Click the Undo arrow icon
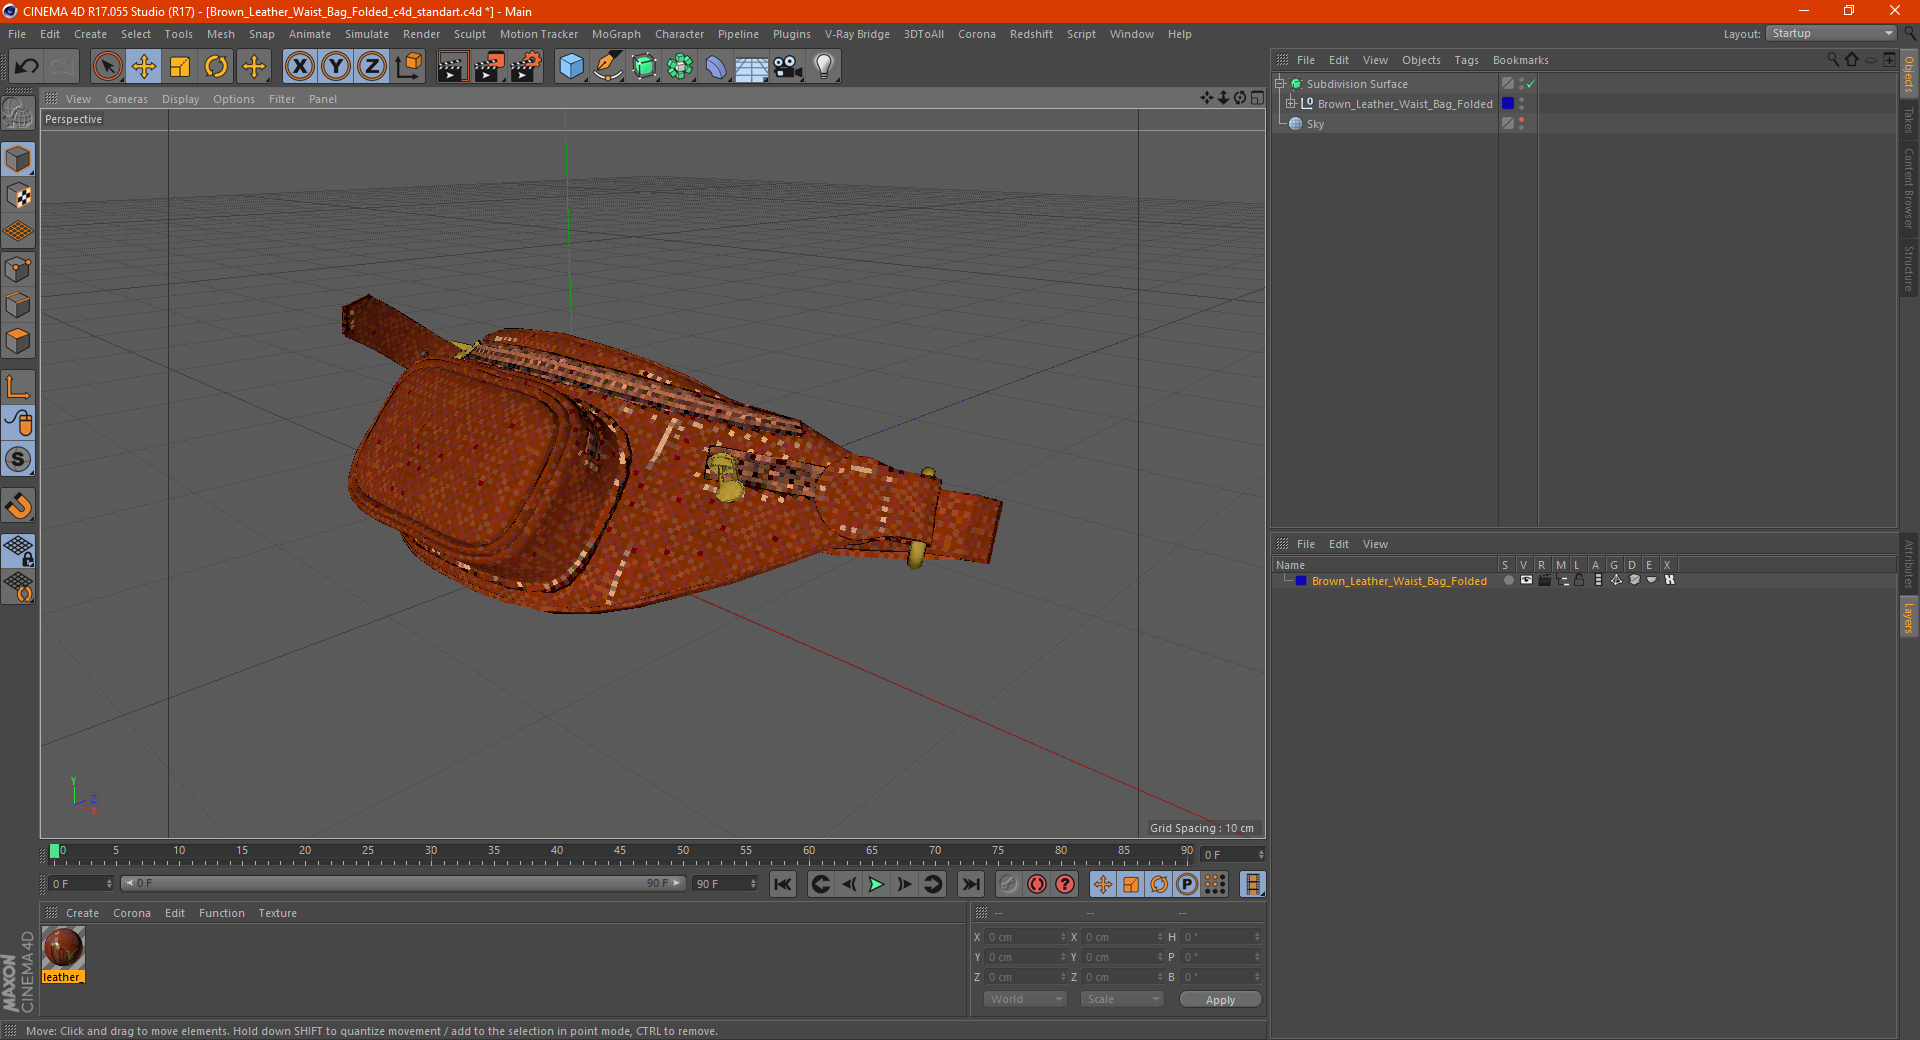This screenshot has height=1040, width=1920. [x=27, y=67]
